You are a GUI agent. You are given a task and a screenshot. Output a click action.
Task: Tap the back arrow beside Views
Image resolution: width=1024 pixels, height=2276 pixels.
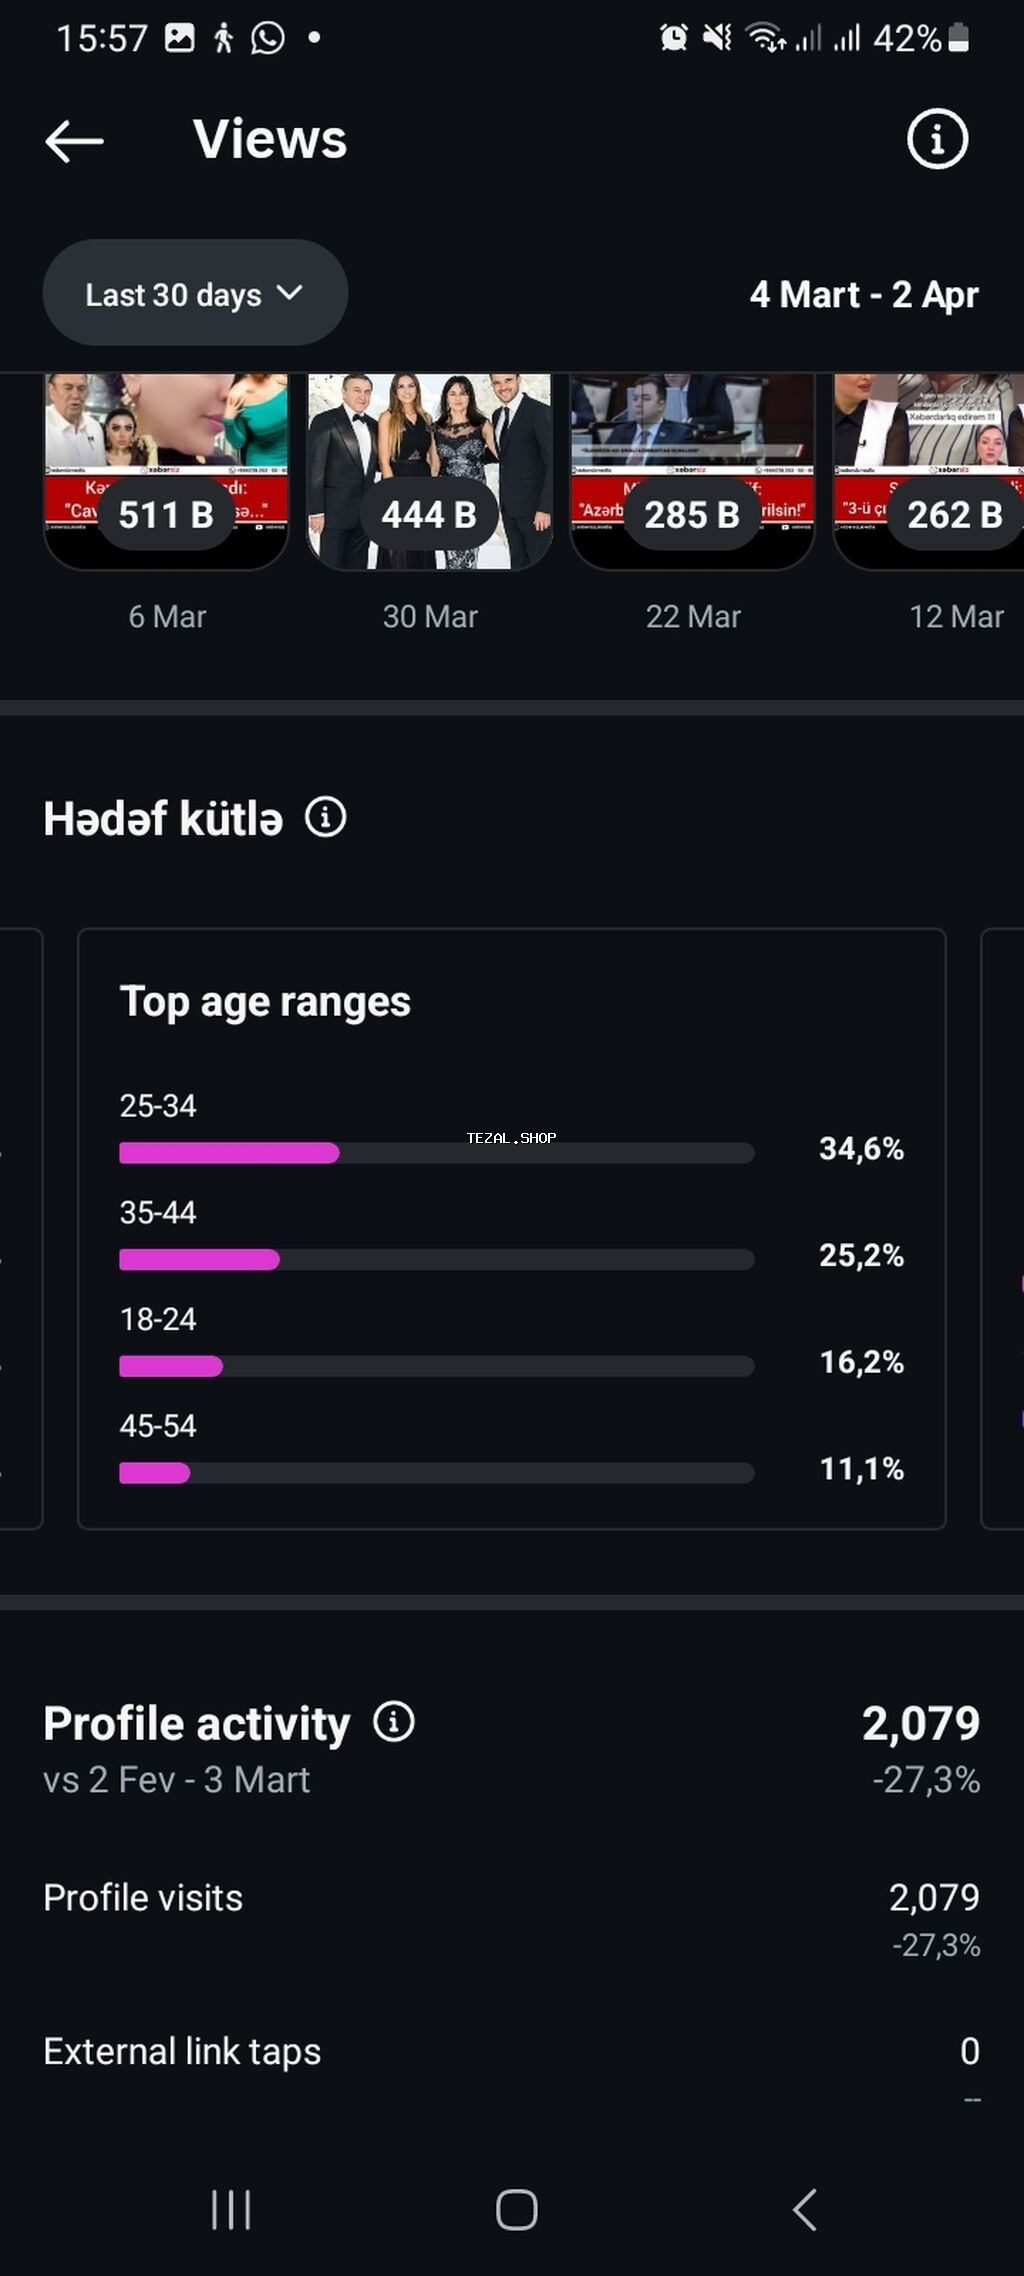(x=75, y=141)
